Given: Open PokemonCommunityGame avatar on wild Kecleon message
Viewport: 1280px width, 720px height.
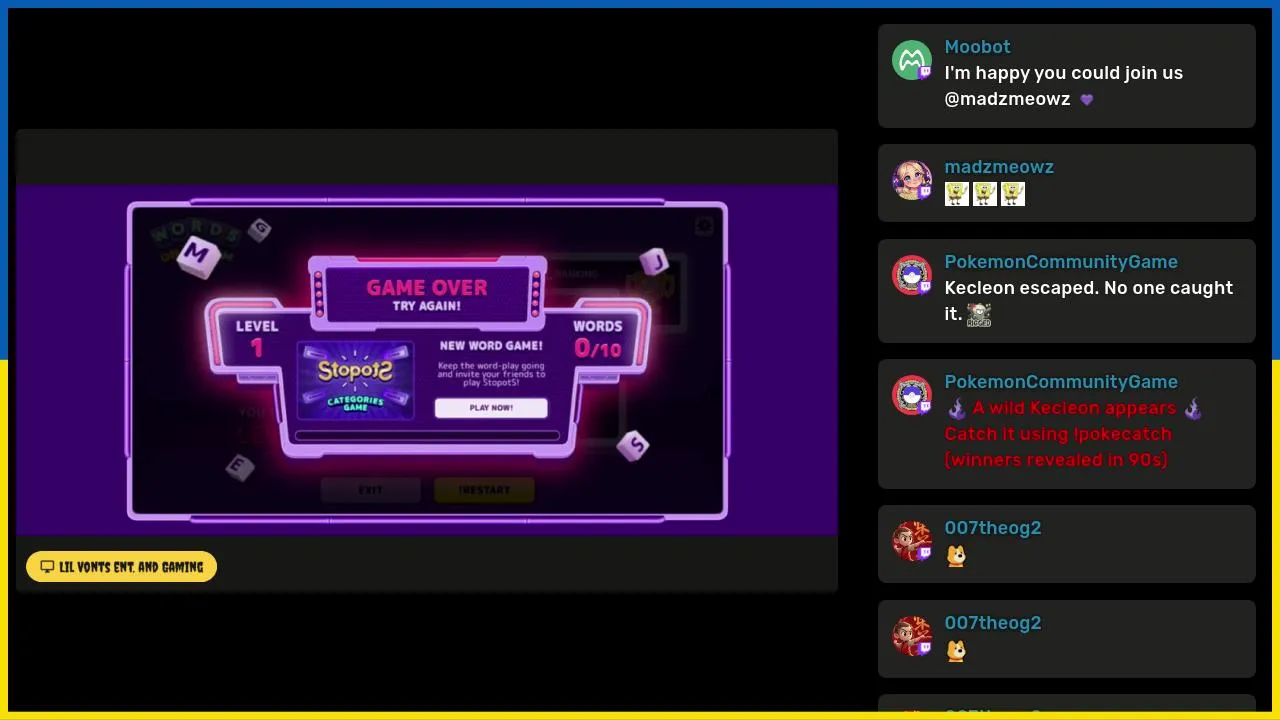Looking at the screenshot, I should [912, 396].
